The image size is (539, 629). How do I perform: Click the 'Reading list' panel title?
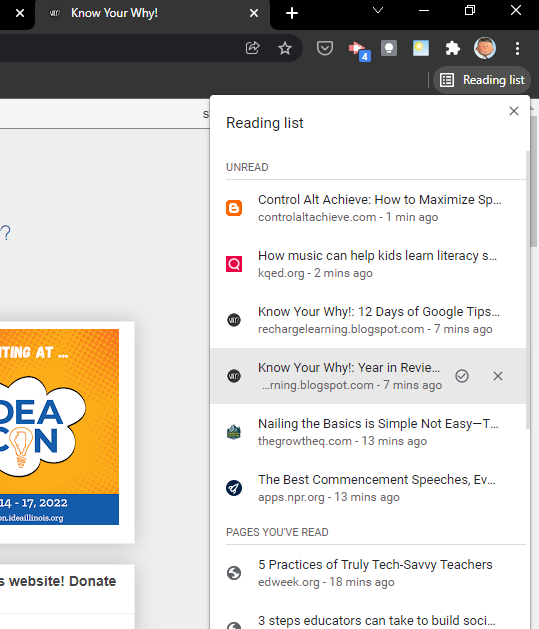265,123
